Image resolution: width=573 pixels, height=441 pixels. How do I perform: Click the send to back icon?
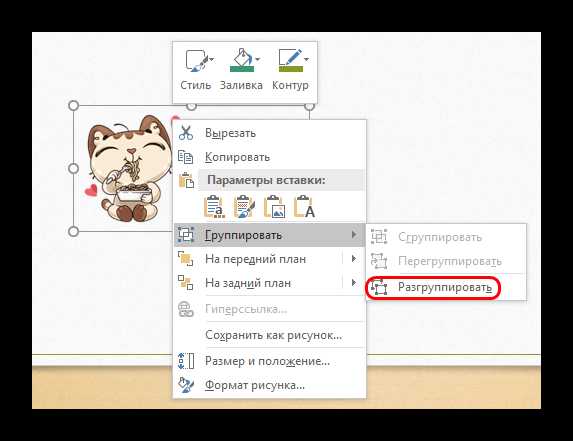186,283
